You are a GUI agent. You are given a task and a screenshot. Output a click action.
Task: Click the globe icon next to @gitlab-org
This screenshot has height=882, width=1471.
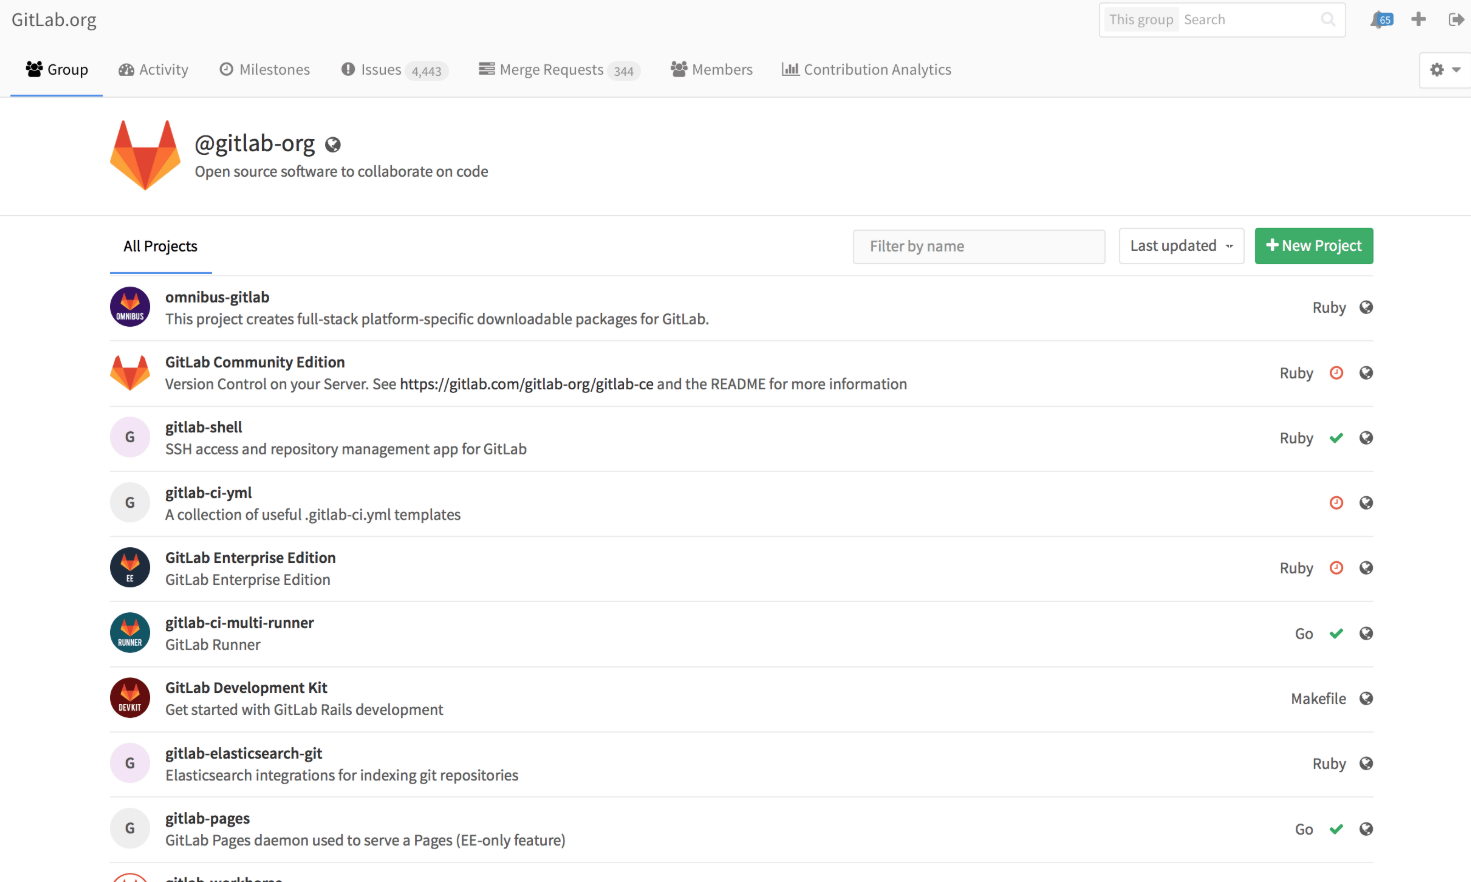click(333, 145)
